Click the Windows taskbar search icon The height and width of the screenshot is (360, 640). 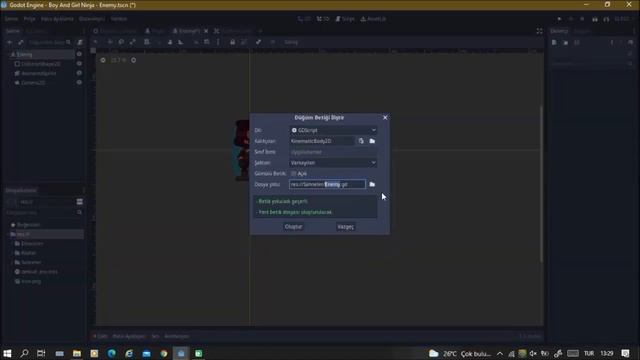pos(24,353)
